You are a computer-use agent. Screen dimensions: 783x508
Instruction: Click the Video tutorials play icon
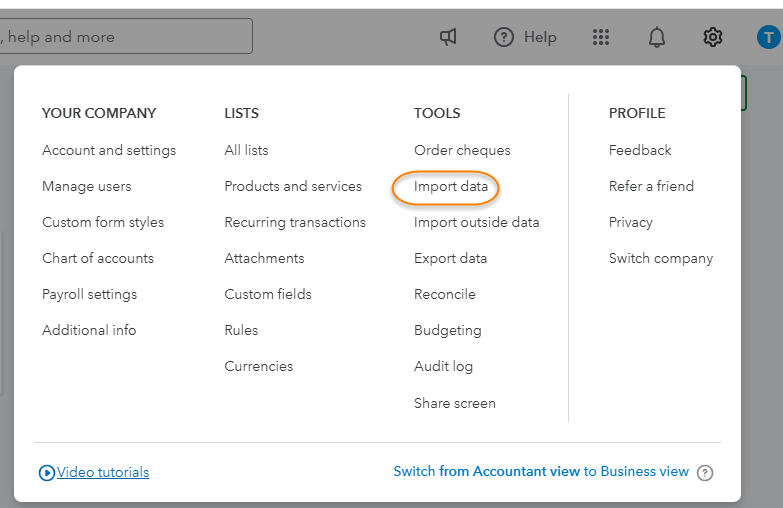tap(46, 473)
